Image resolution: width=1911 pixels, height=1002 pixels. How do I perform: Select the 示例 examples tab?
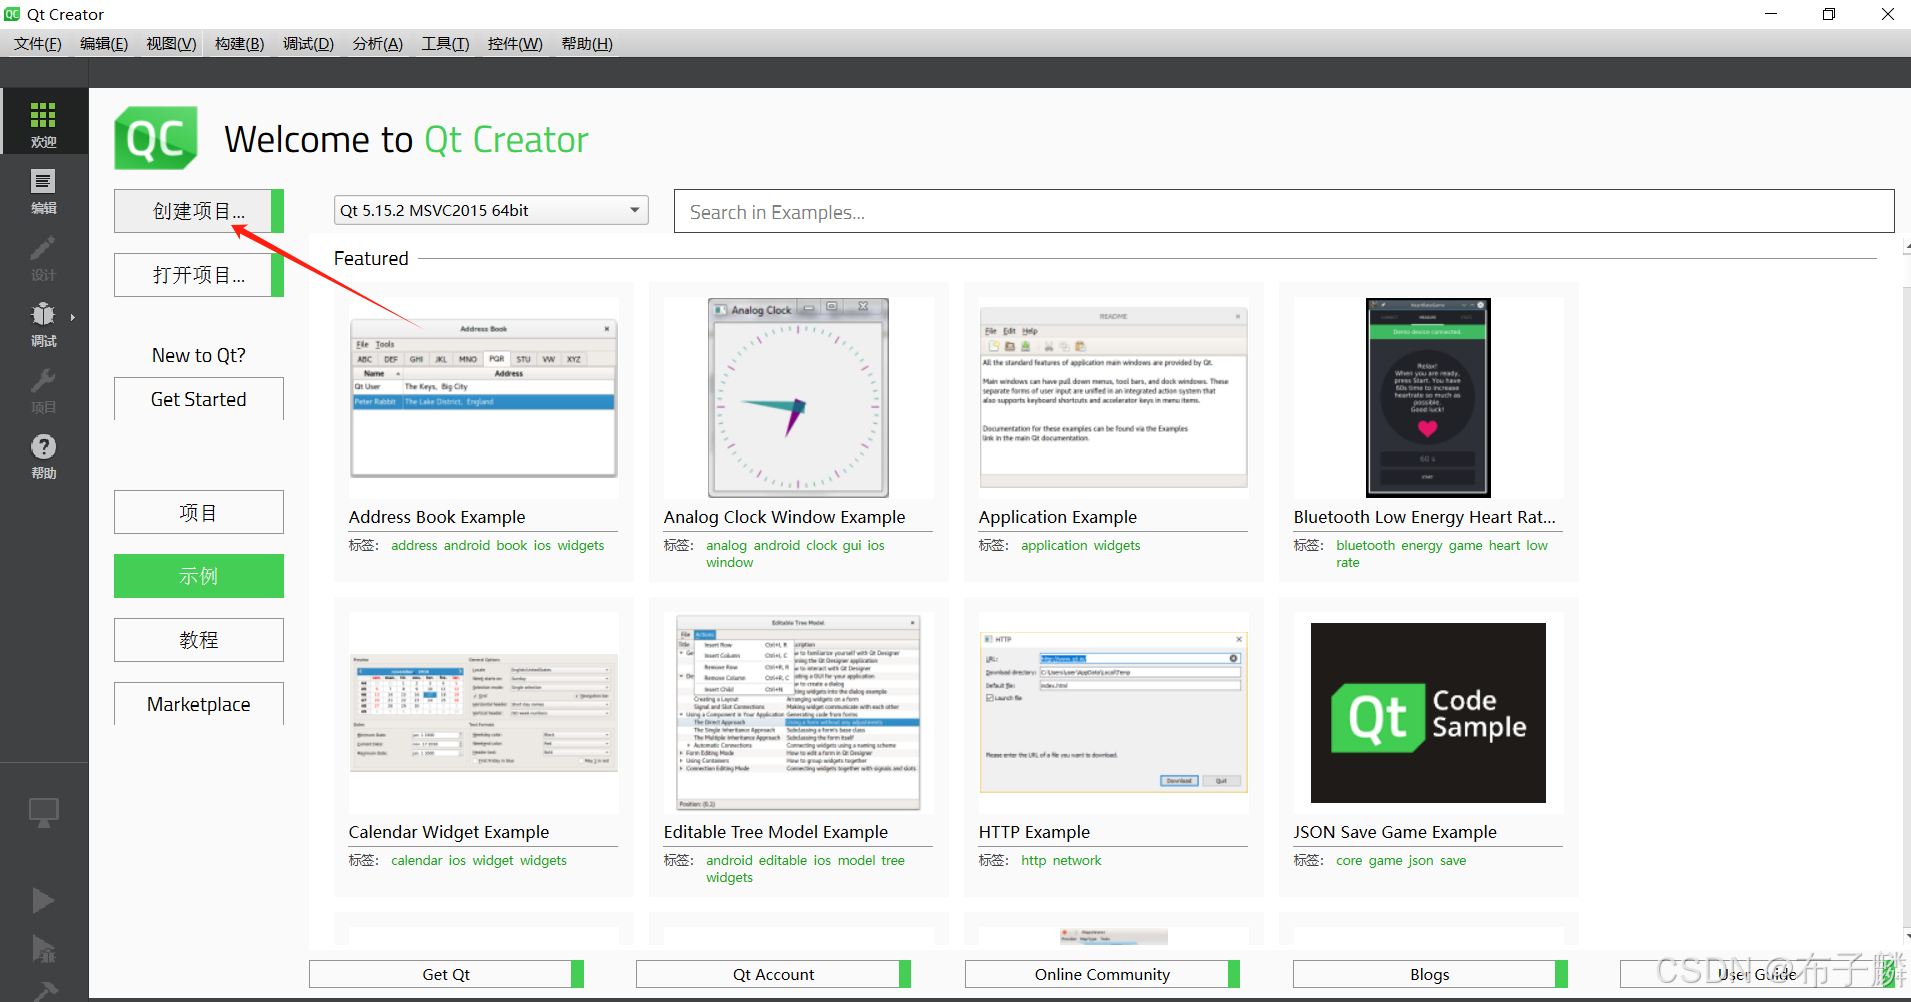[x=198, y=576]
